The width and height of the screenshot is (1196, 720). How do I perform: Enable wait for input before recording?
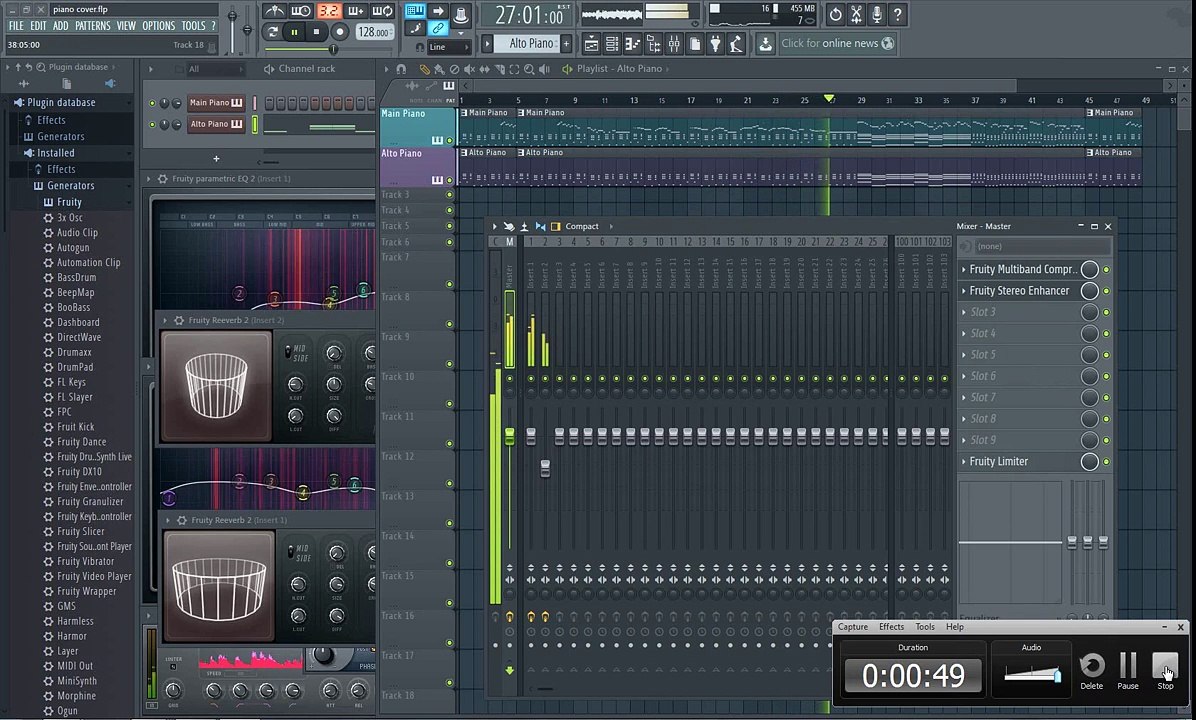click(x=301, y=11)
